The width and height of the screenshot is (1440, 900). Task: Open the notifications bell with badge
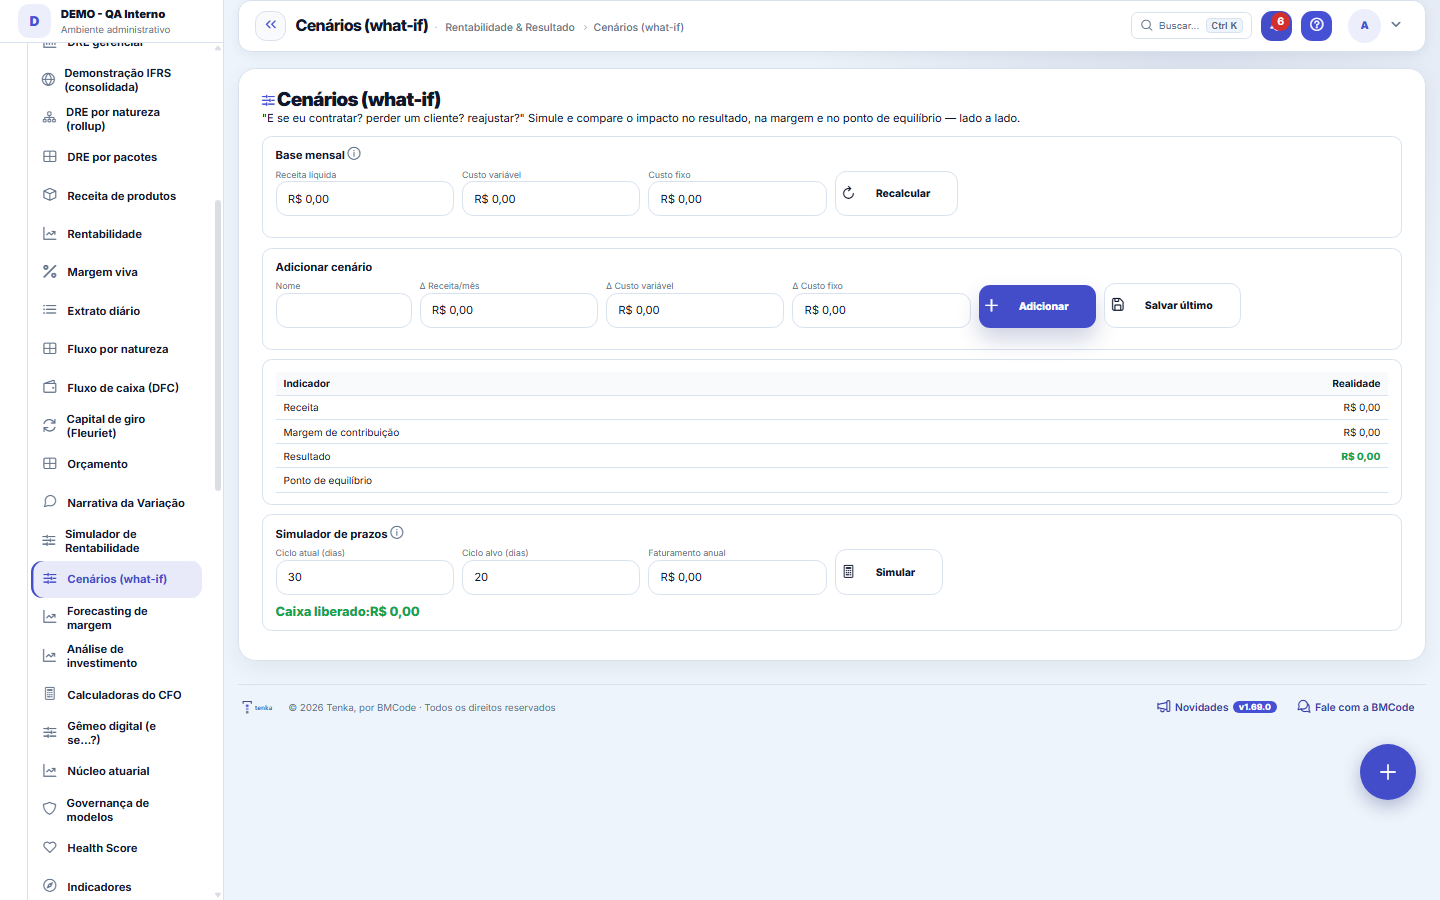pos(1276,26)
